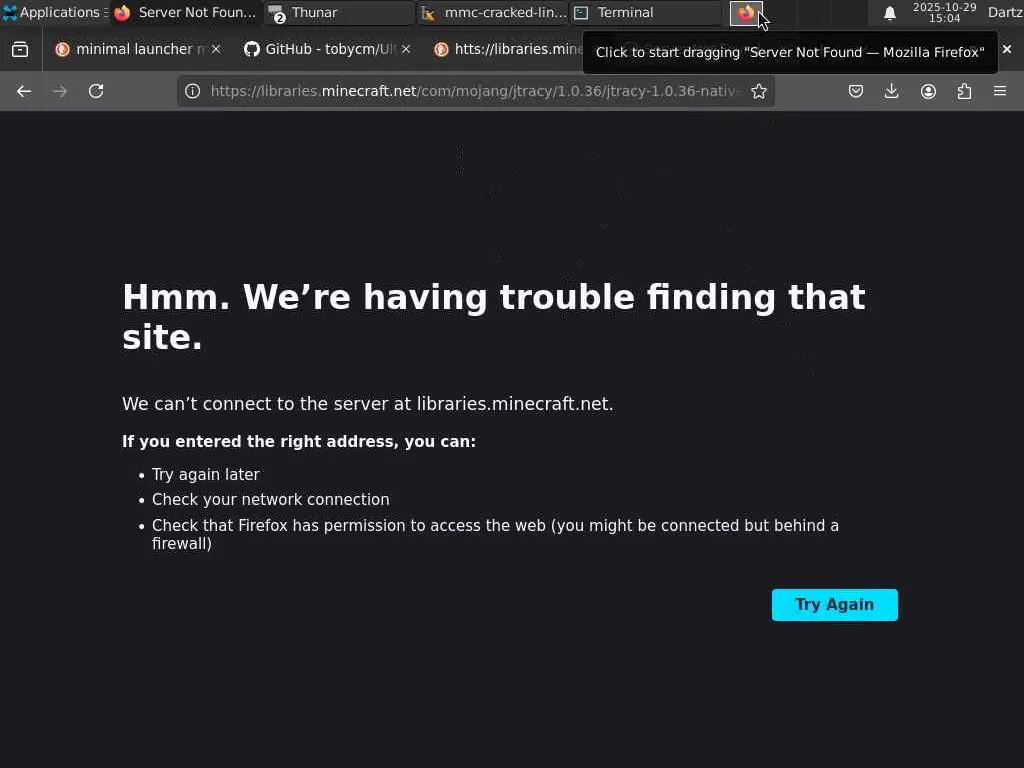1024x768 pixels.
Task: Reload the current page
Action: 96,91
